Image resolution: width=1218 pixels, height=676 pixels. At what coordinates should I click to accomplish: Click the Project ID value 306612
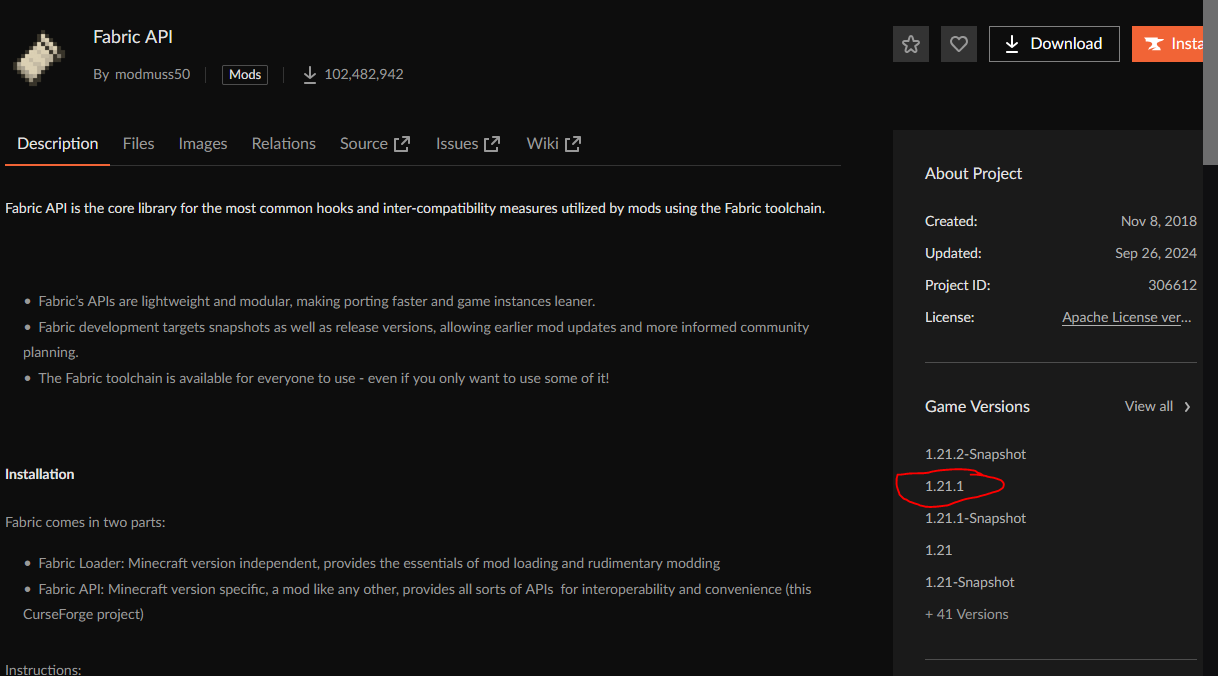pyautogui.click(x=1172, y=285)
